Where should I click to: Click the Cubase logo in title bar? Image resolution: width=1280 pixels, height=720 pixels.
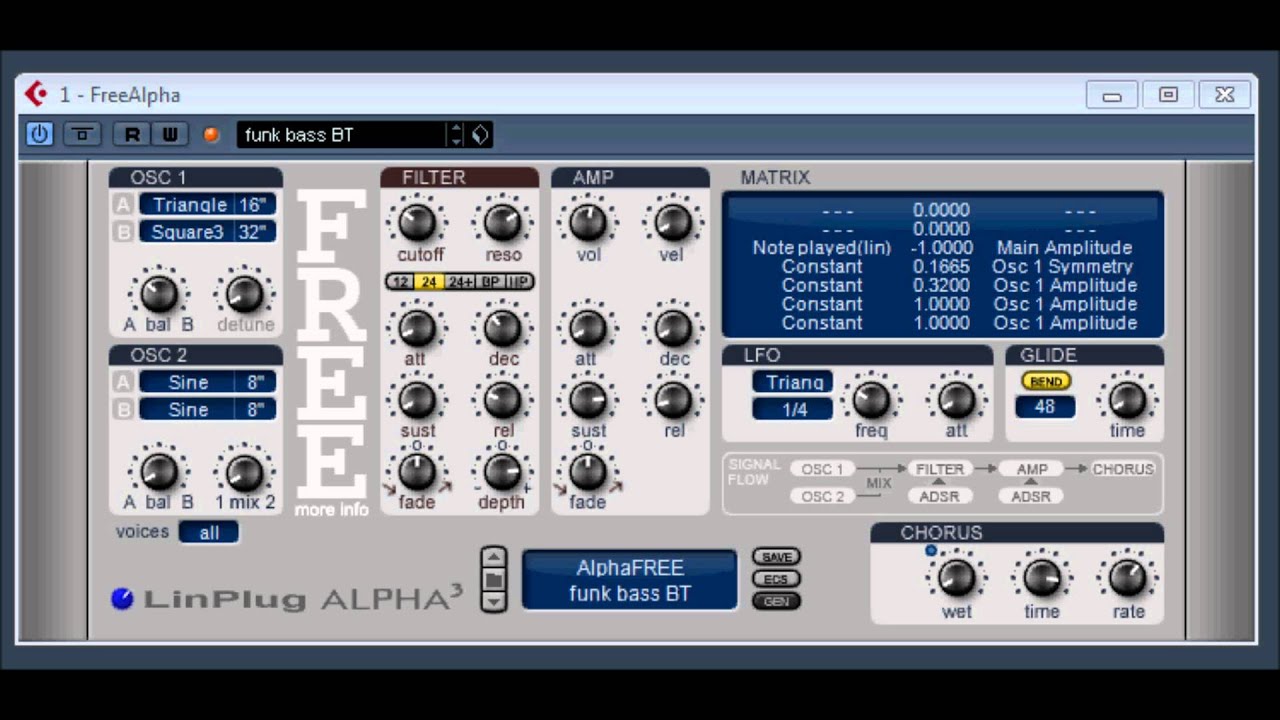pyautogui.click(x=37, y=94)
